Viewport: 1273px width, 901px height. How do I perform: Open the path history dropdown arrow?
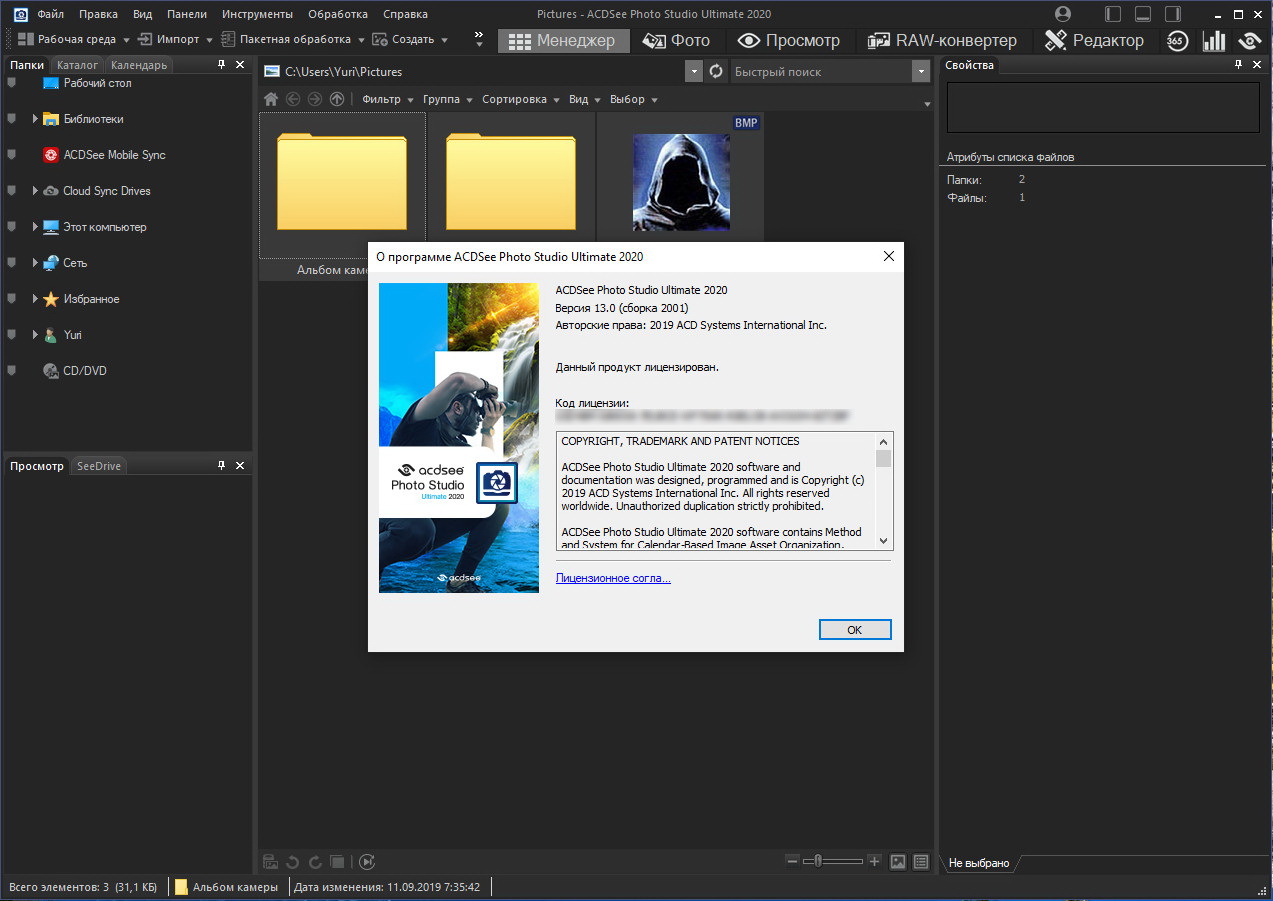tap(694, 72)
